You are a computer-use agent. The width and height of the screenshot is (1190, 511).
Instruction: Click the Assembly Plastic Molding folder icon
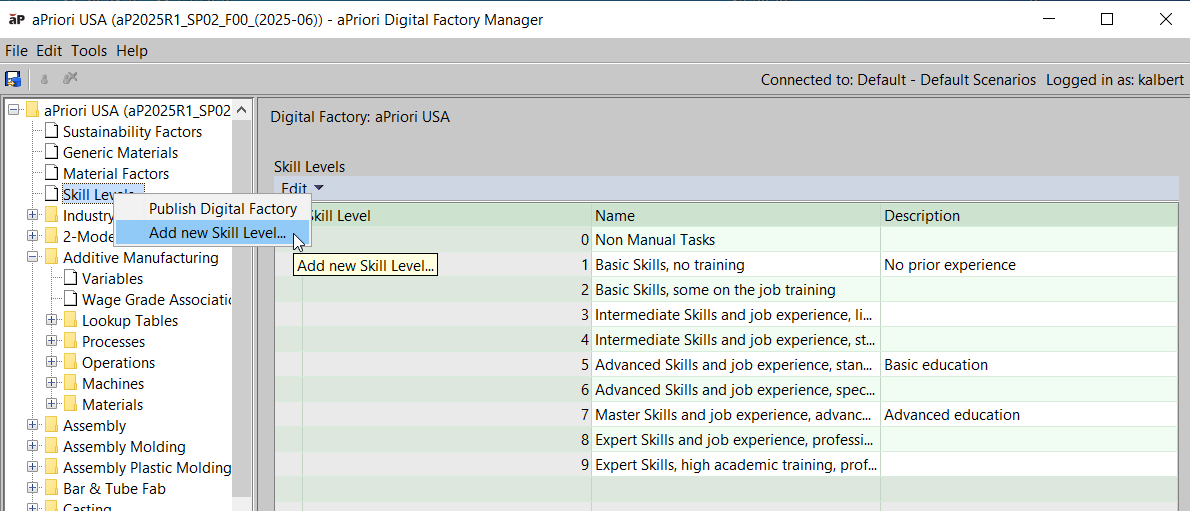pos(51,468)
